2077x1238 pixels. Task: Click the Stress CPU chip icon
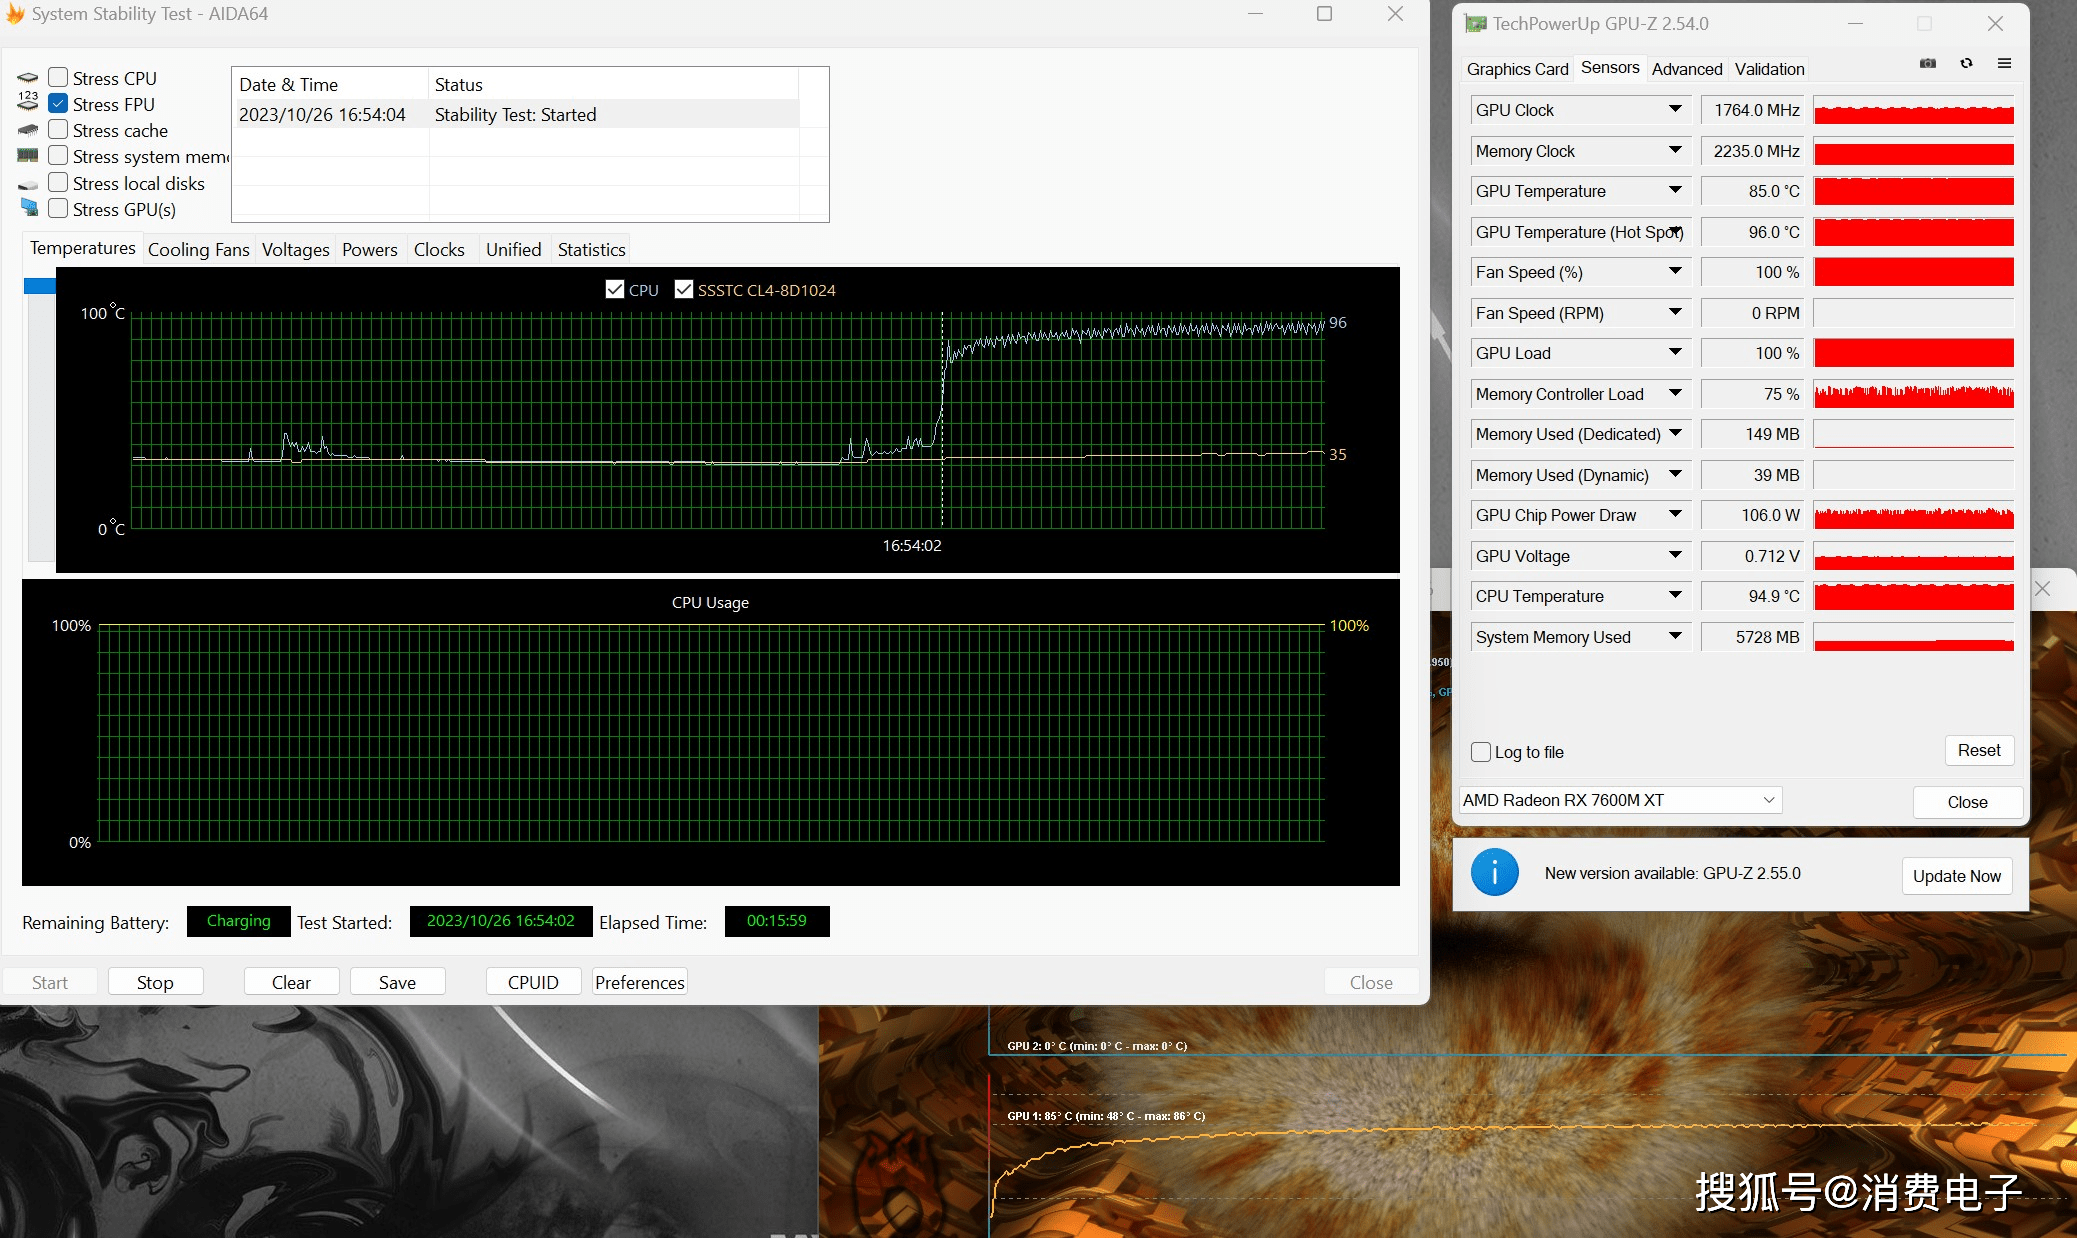click(28, 78)
